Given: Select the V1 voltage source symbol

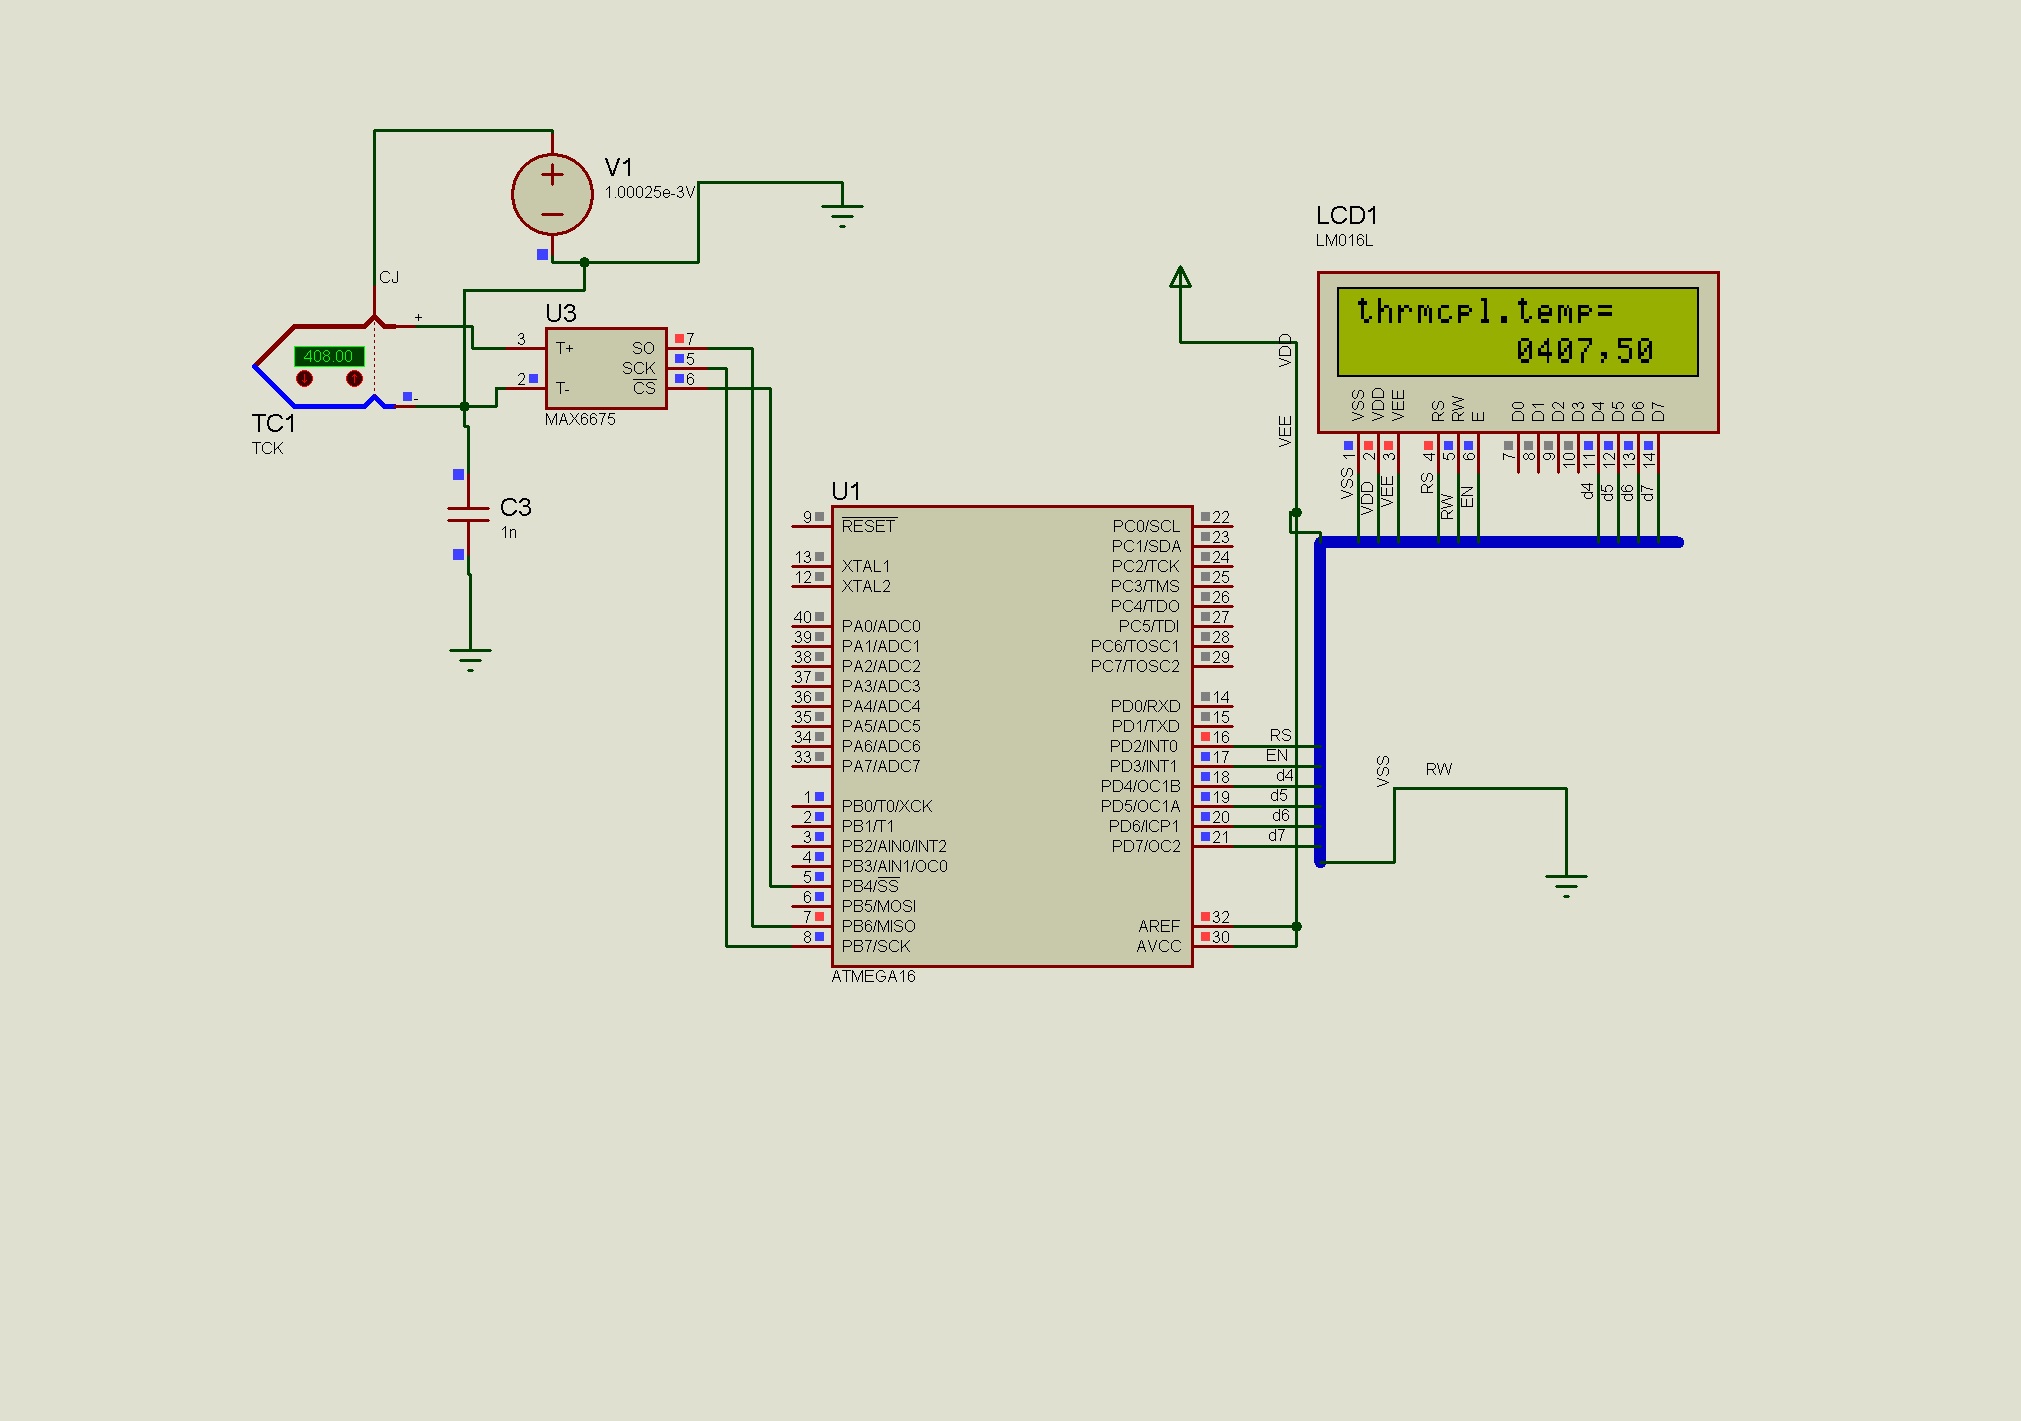Looking at the screenshot, I should tap(552, 194).
